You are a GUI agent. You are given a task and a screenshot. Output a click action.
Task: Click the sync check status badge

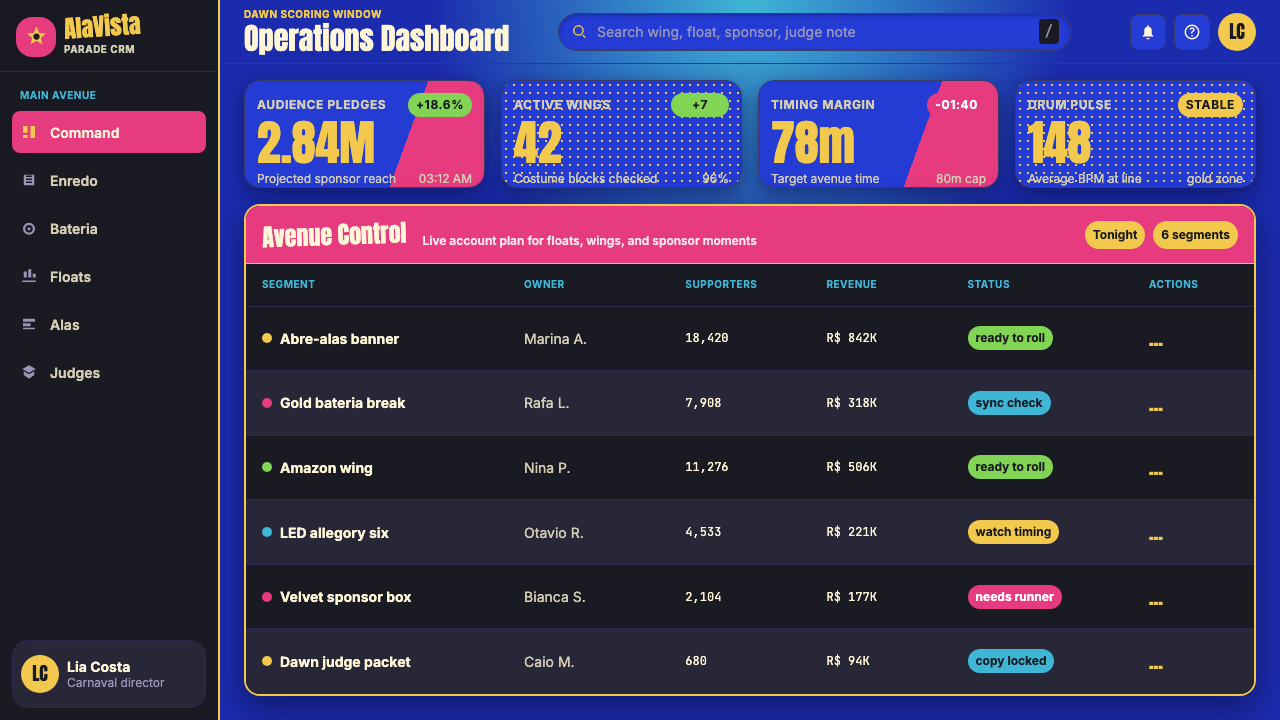coord(1009,403)
